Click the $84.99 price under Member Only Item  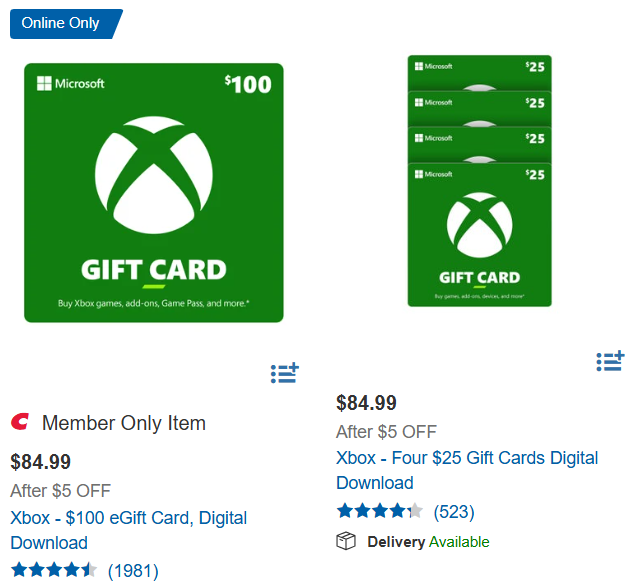(41, 462)
